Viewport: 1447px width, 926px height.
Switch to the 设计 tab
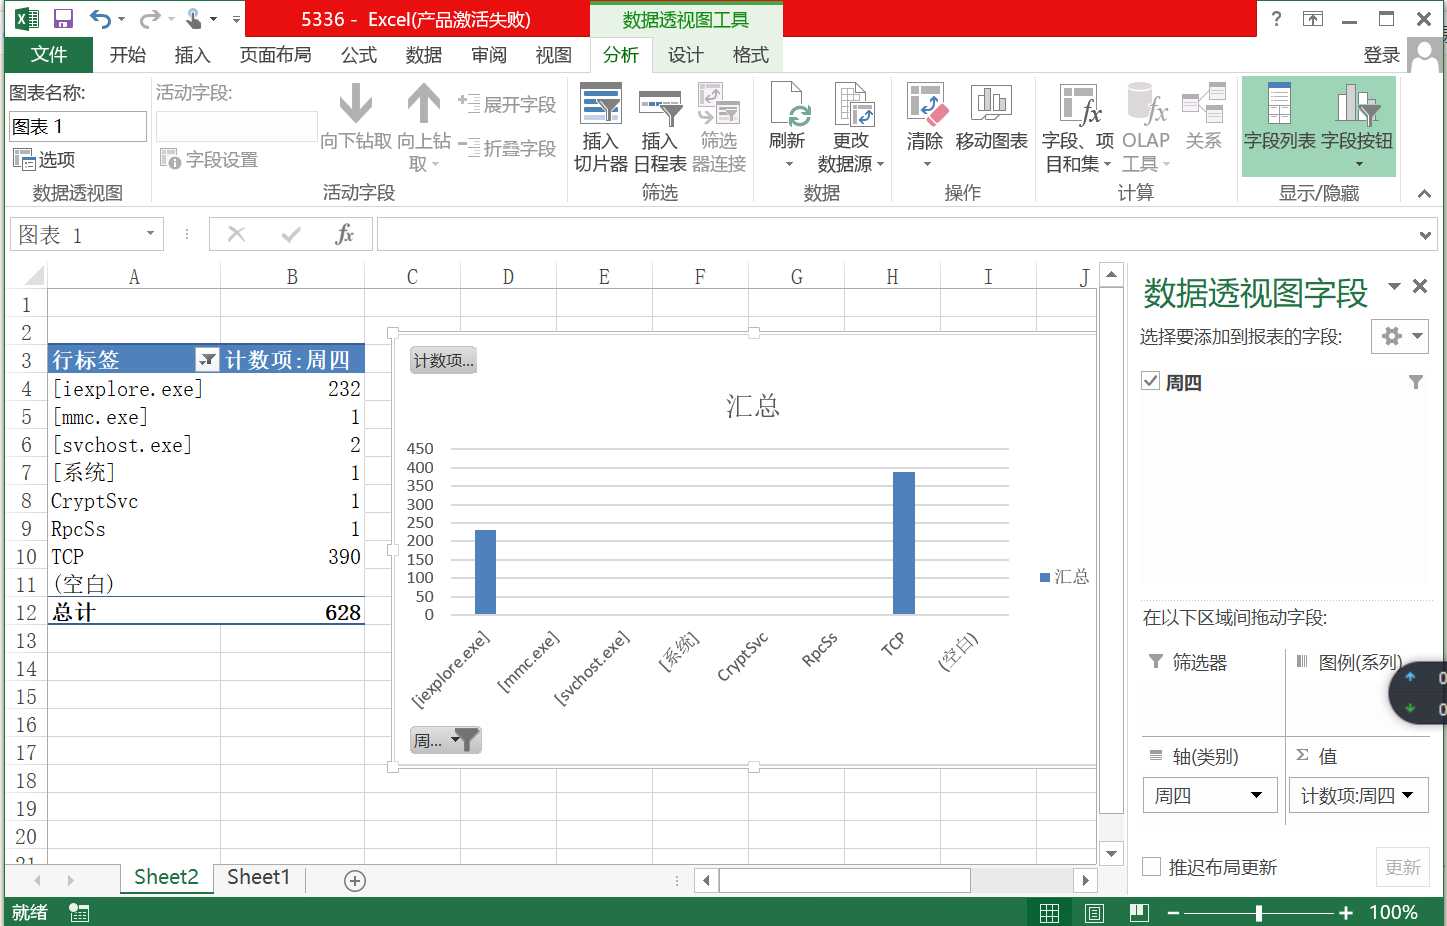click(686, 55)
